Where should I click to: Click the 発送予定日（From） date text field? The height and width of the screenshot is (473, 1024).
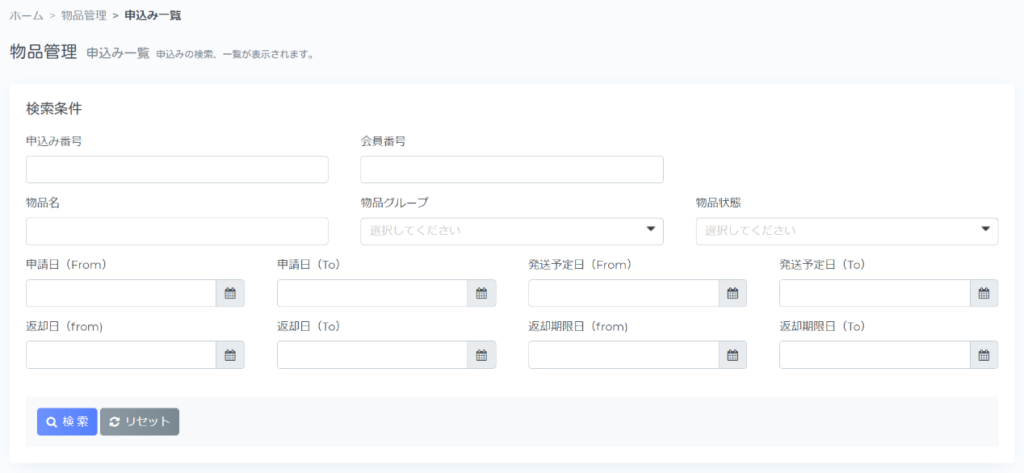pyautogui.click(x=624, y=293)
